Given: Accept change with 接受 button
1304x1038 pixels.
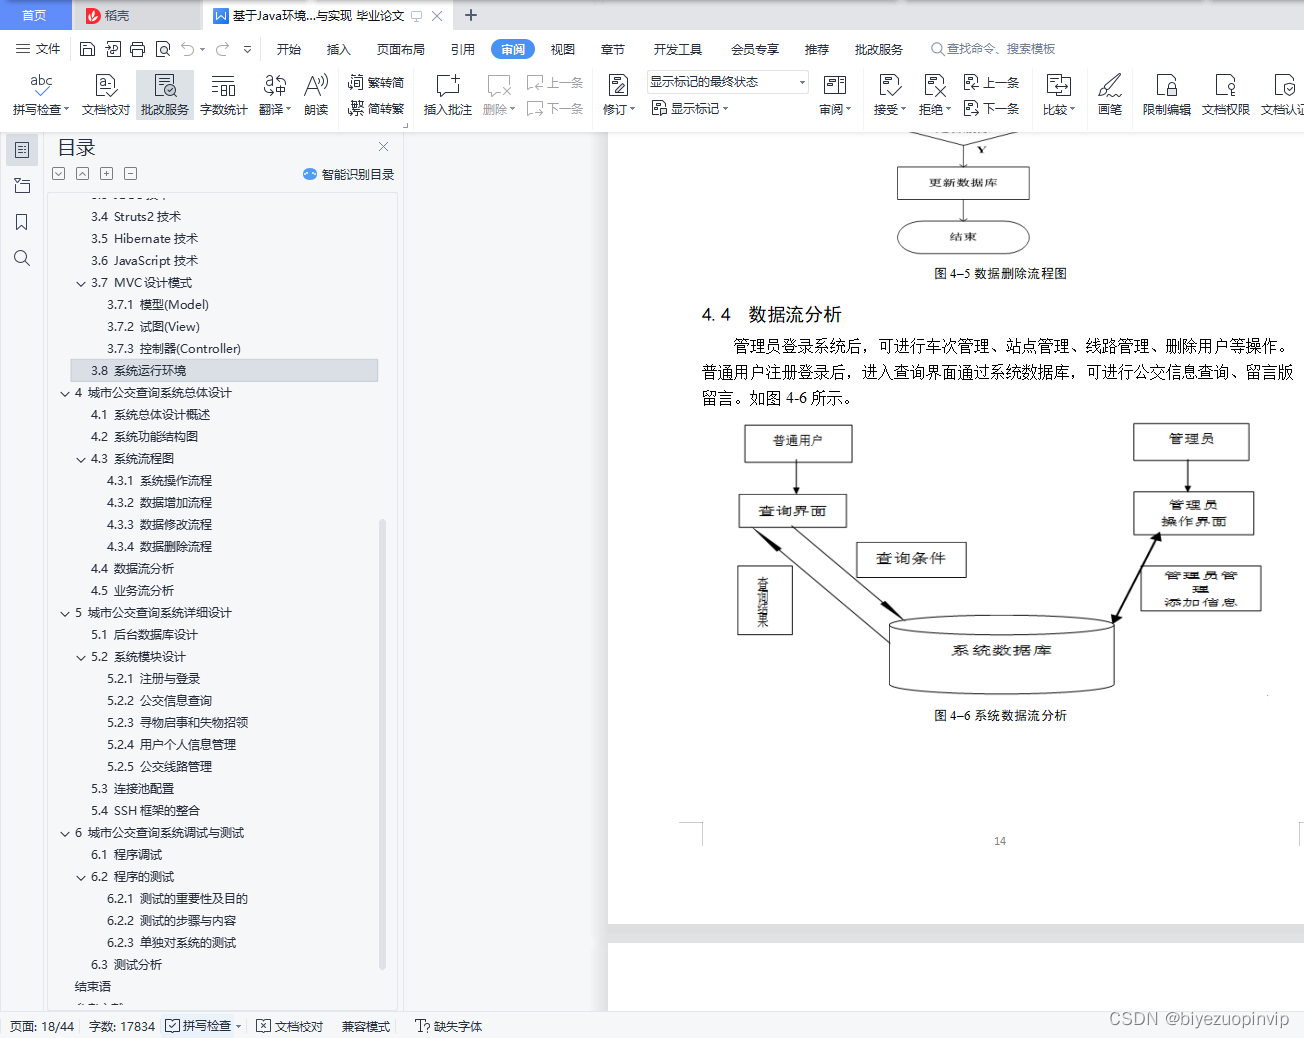Looking at the screenshot, I should [890, 95].
